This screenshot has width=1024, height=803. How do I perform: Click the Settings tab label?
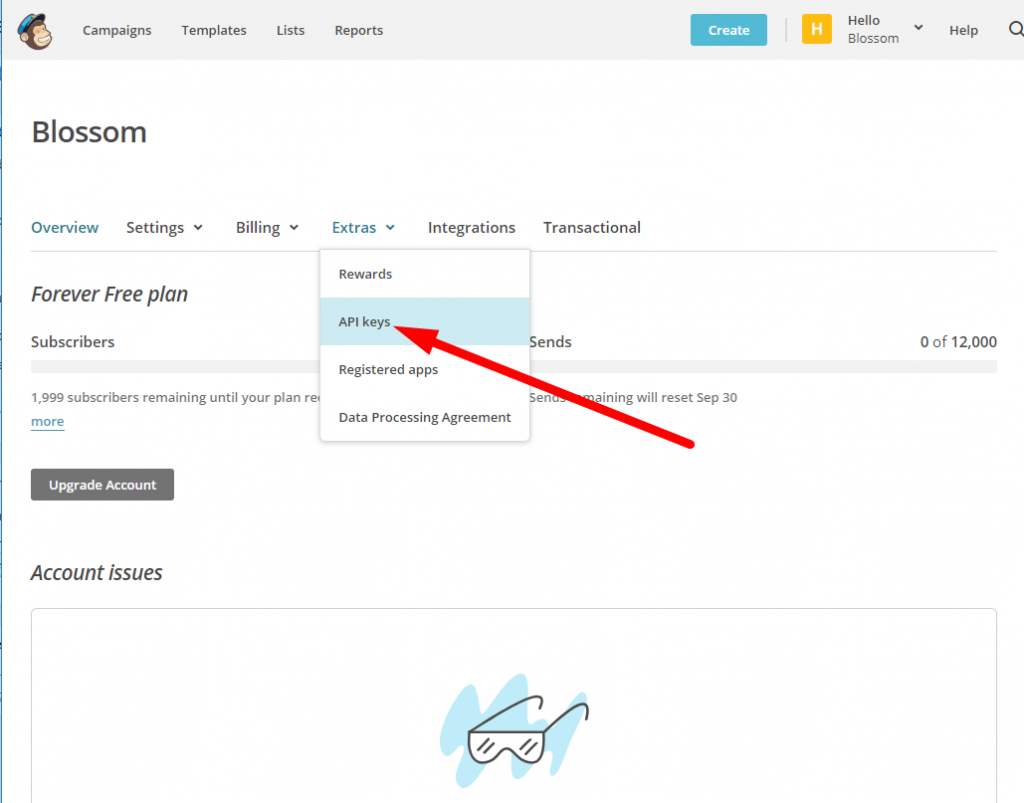click(155, 227)
